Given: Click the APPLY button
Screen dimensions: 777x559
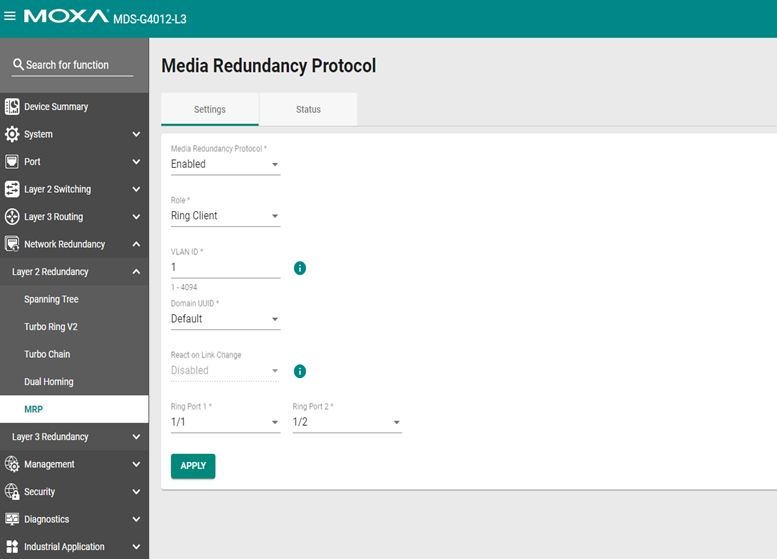Looking at the screenshot, I should (193, 466).
